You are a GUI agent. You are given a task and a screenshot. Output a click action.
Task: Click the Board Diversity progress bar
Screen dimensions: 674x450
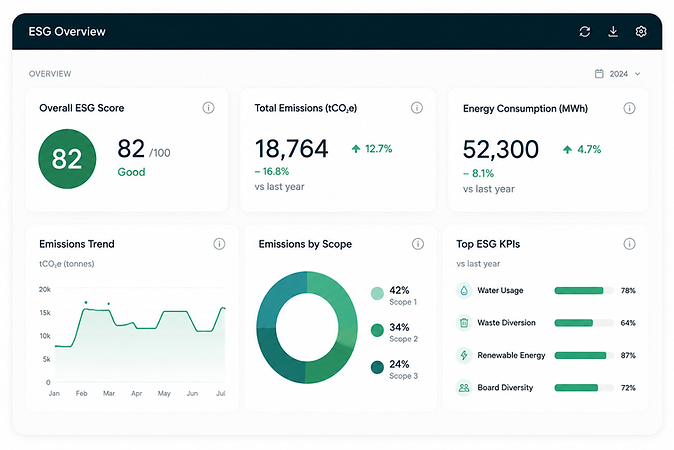point(584,388)
